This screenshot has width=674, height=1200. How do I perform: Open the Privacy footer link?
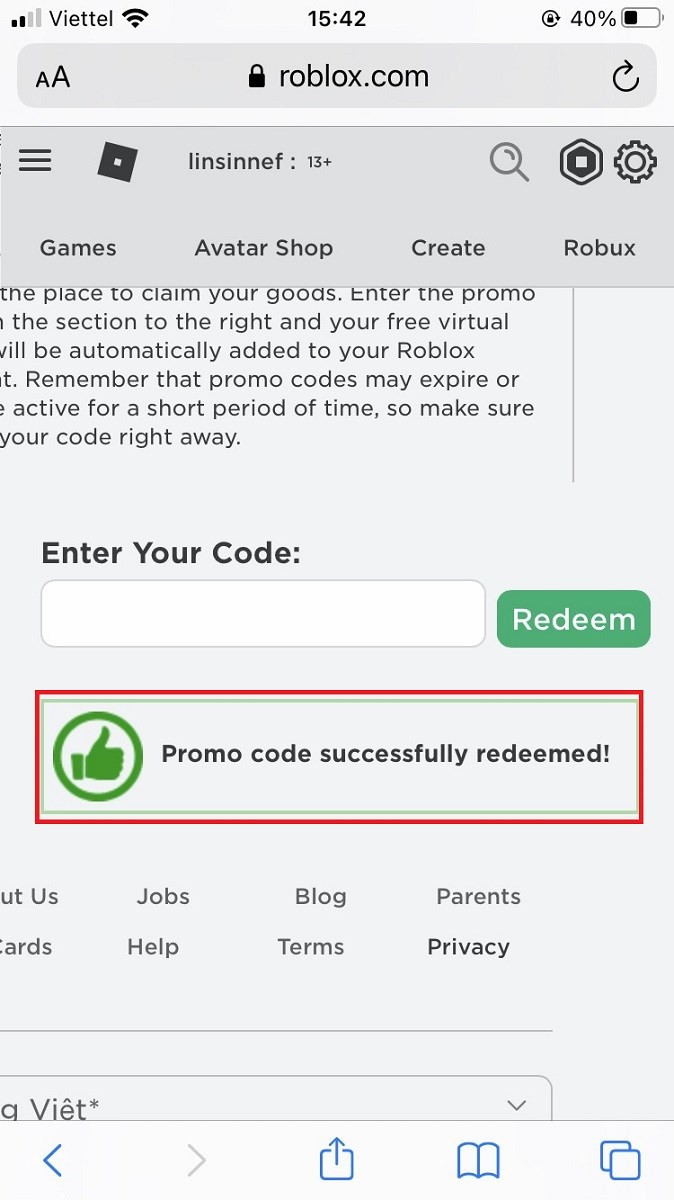pos(468,947)
